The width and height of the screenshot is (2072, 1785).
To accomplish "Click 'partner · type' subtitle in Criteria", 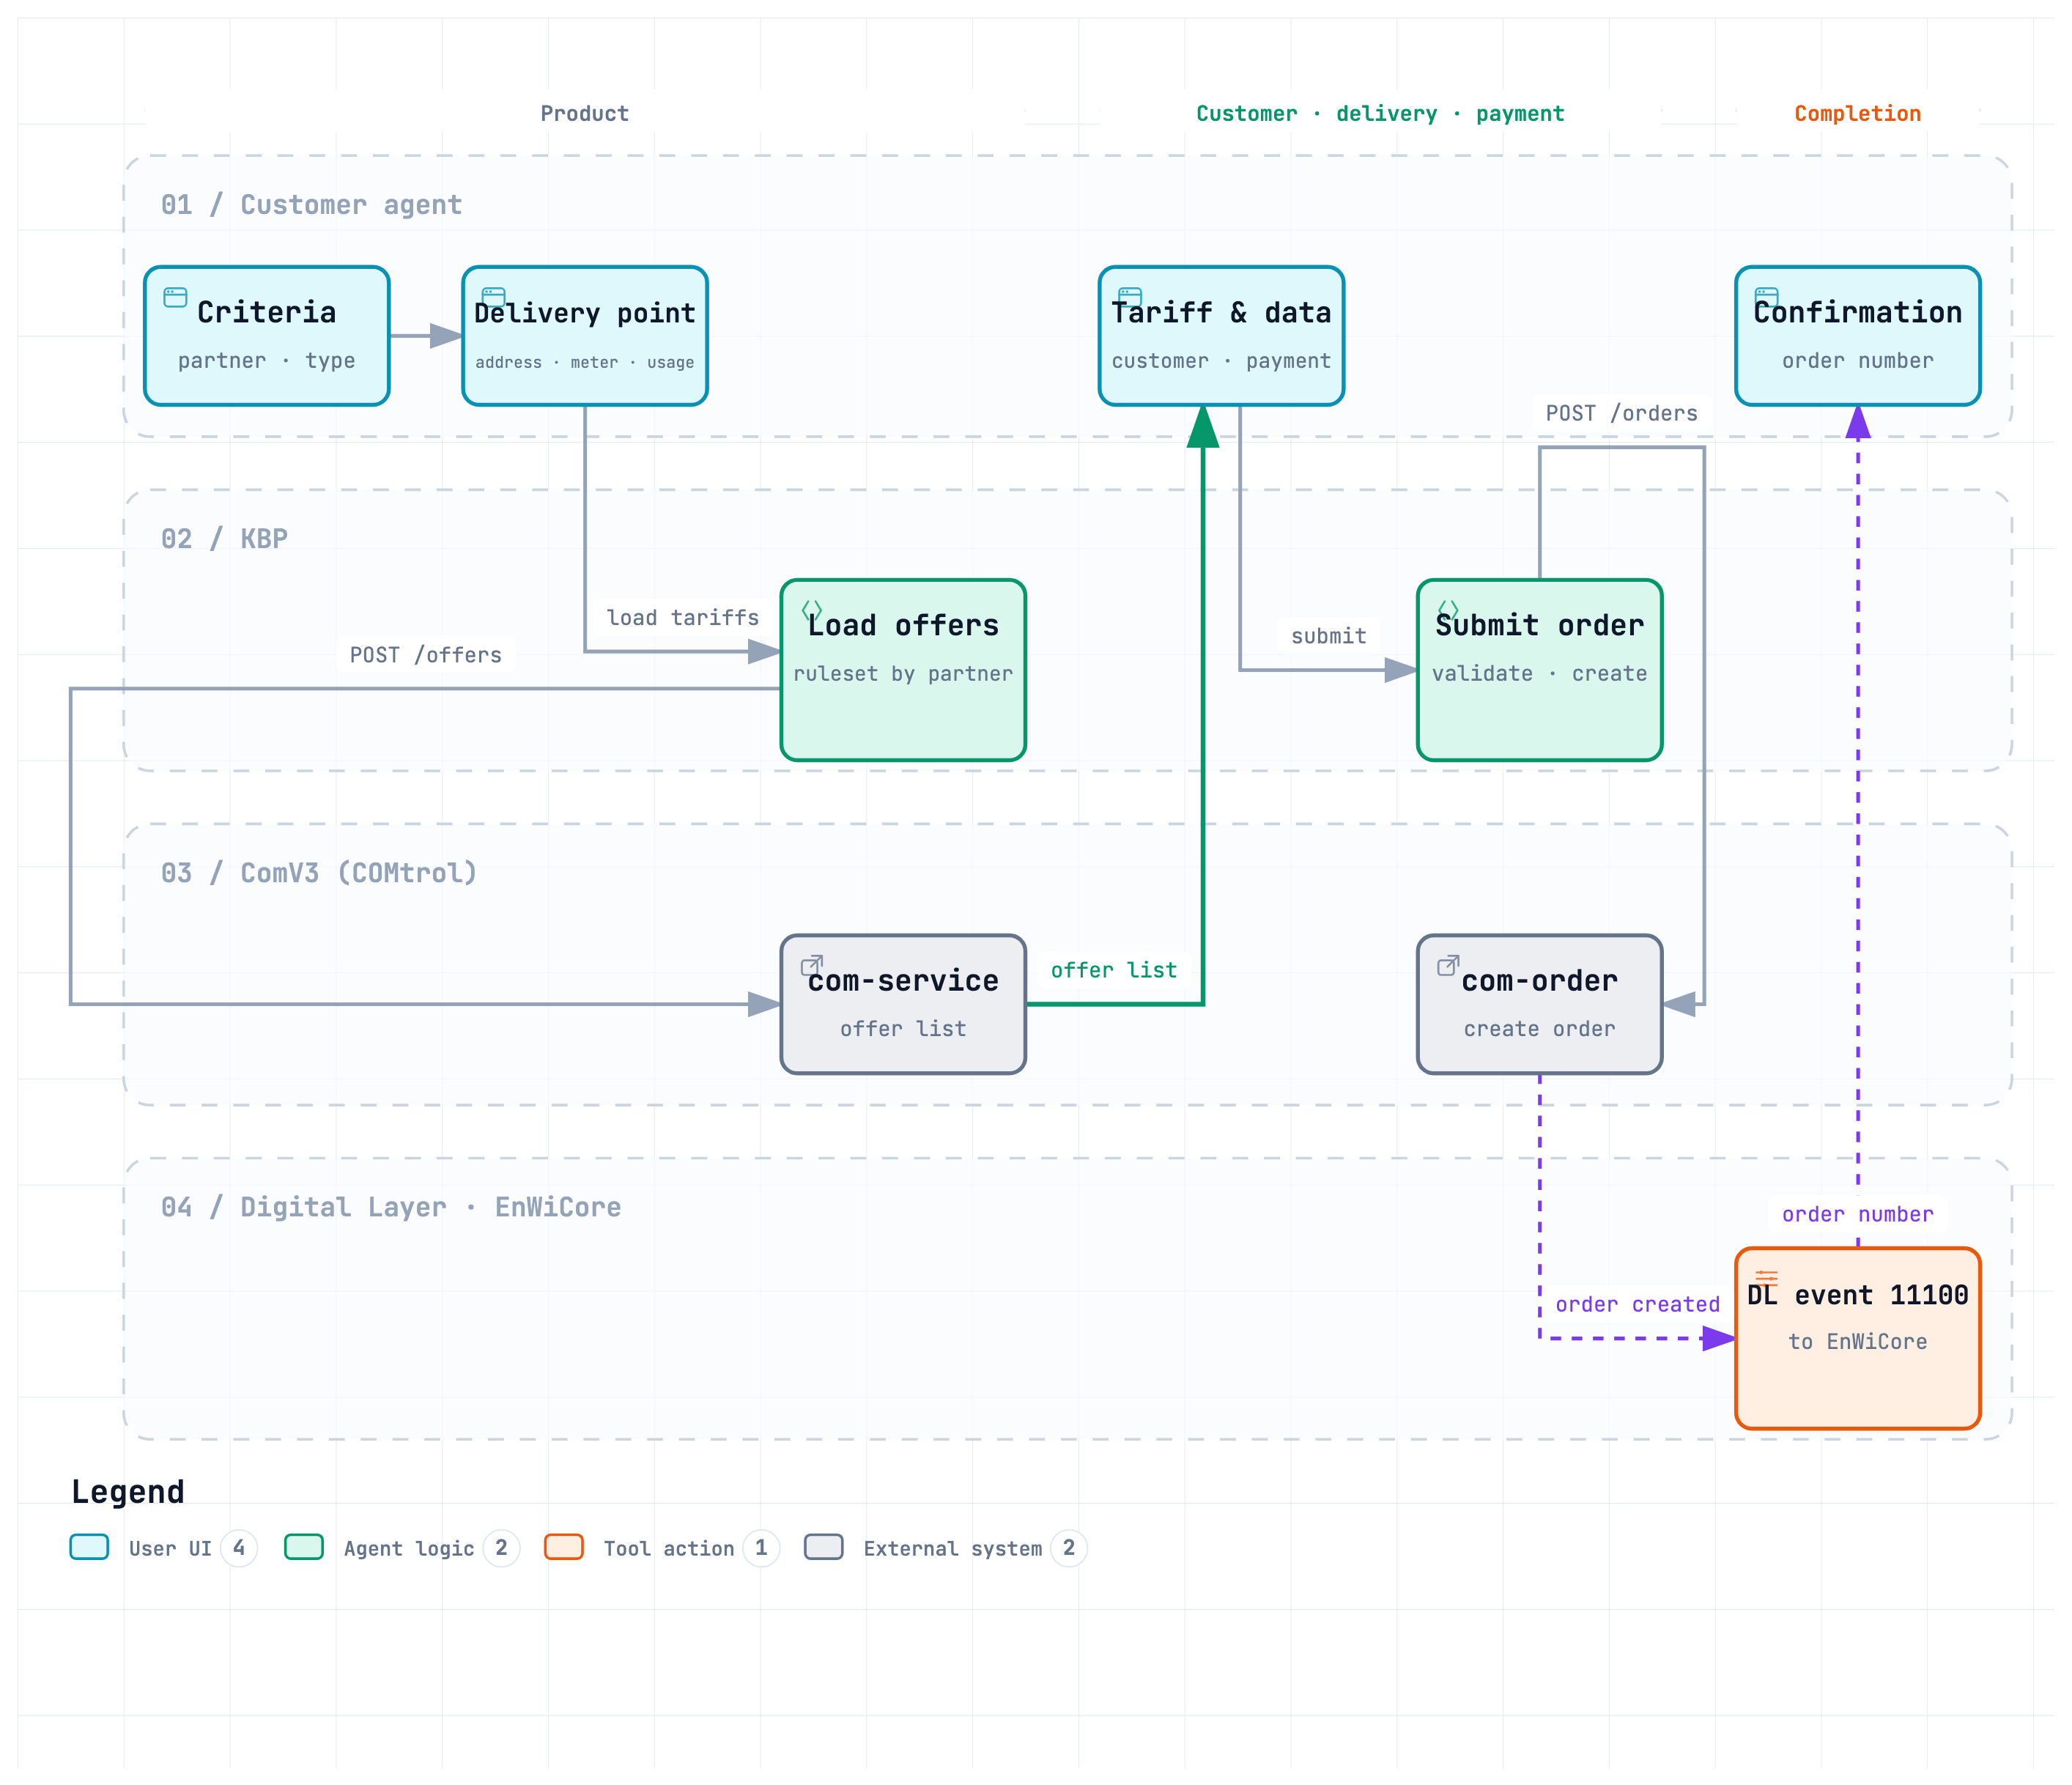I will coord(266,360).
